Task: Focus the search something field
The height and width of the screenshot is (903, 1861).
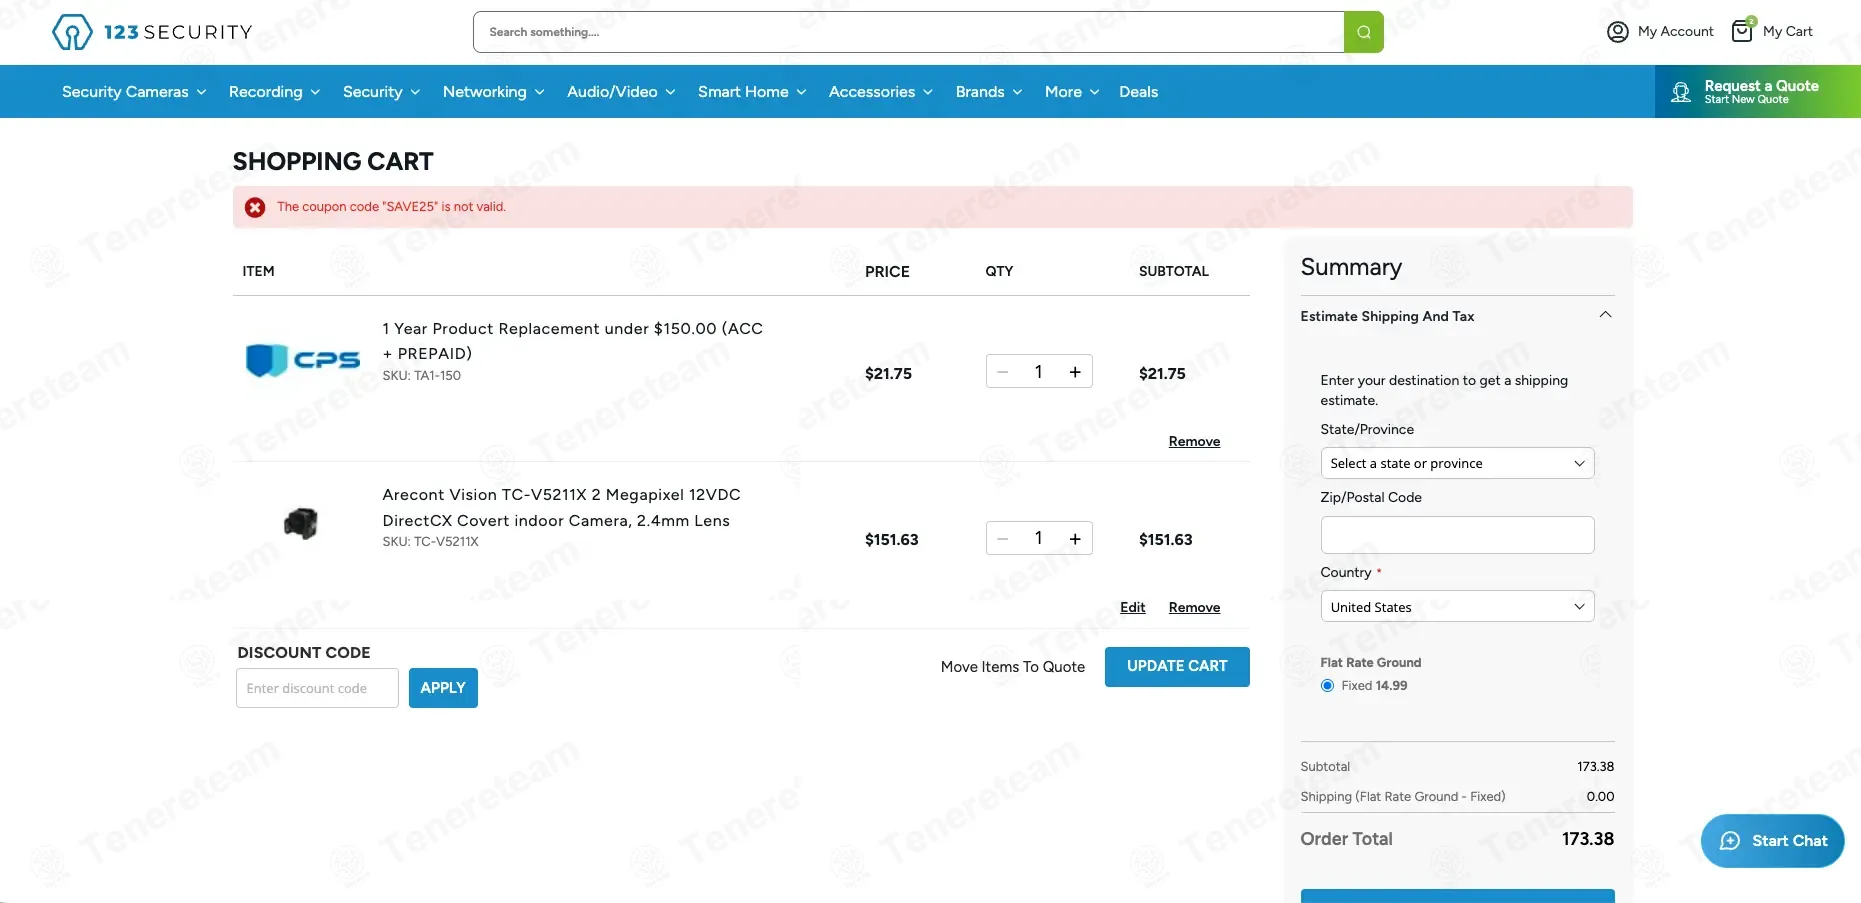Action: coord(908,32)
